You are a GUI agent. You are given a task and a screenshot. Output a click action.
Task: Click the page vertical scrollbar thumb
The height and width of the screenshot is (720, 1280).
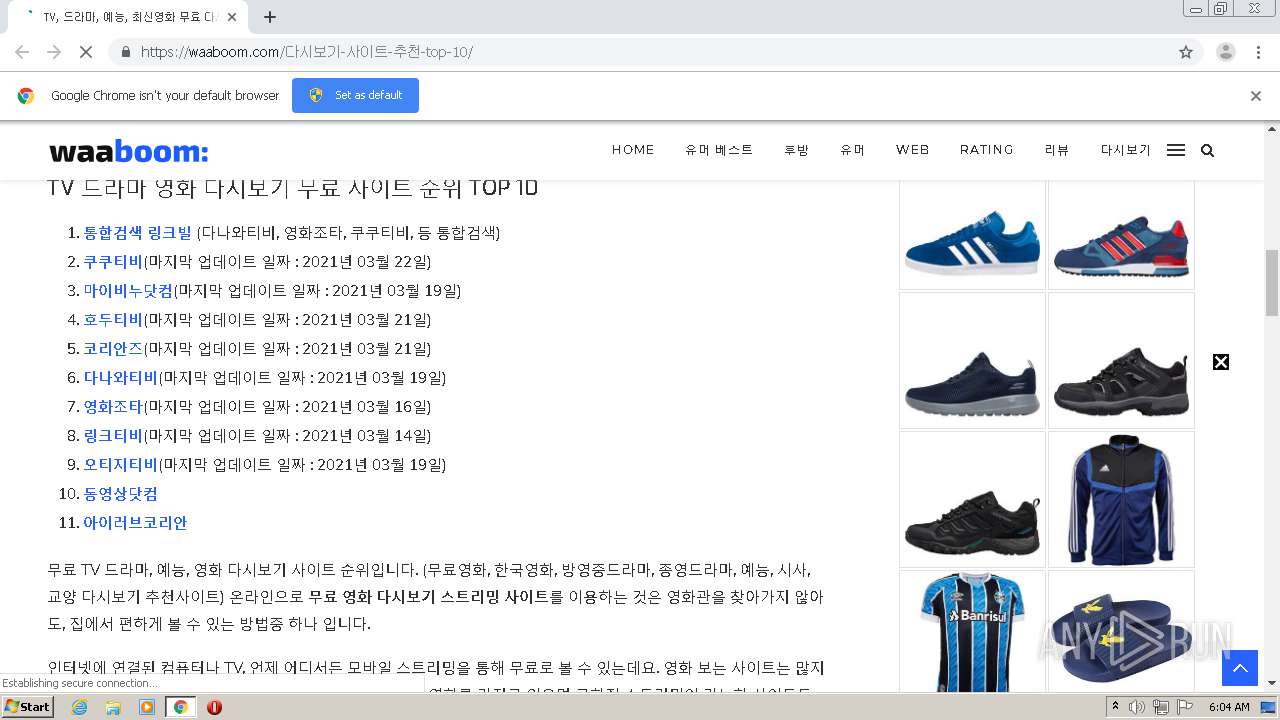click(1272, 283)
